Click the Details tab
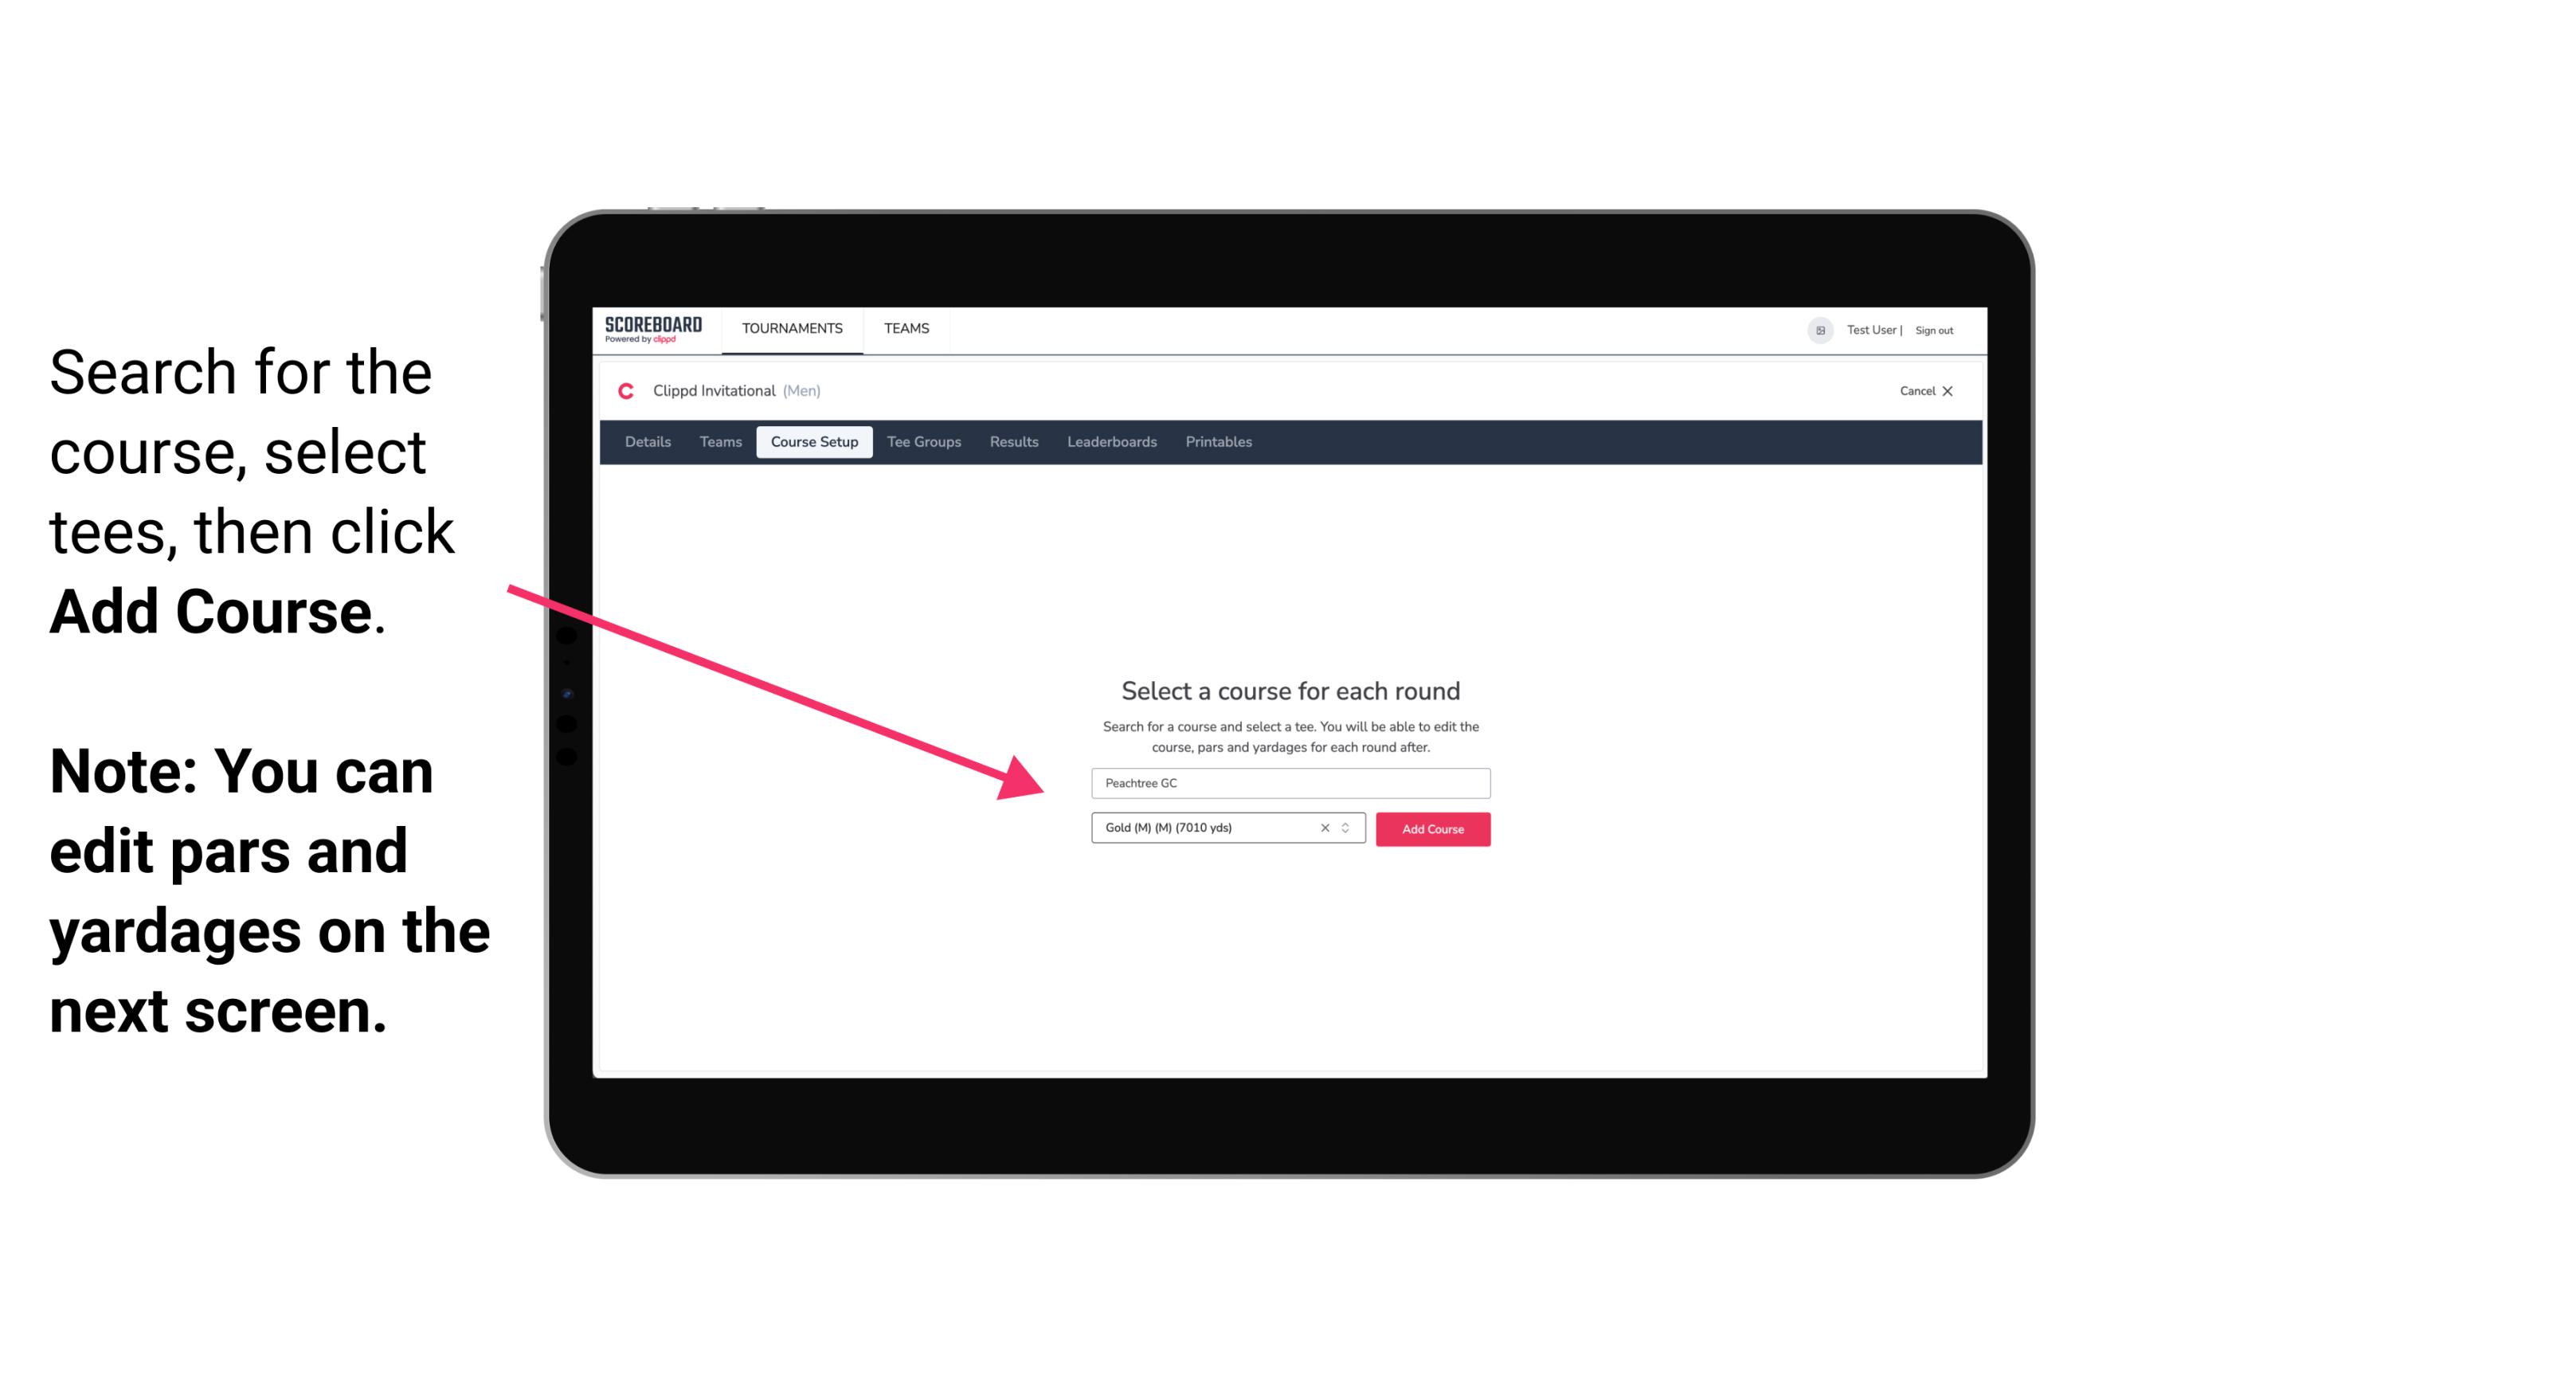Viewport: 2576px width, 1386px height. point(645,442)
